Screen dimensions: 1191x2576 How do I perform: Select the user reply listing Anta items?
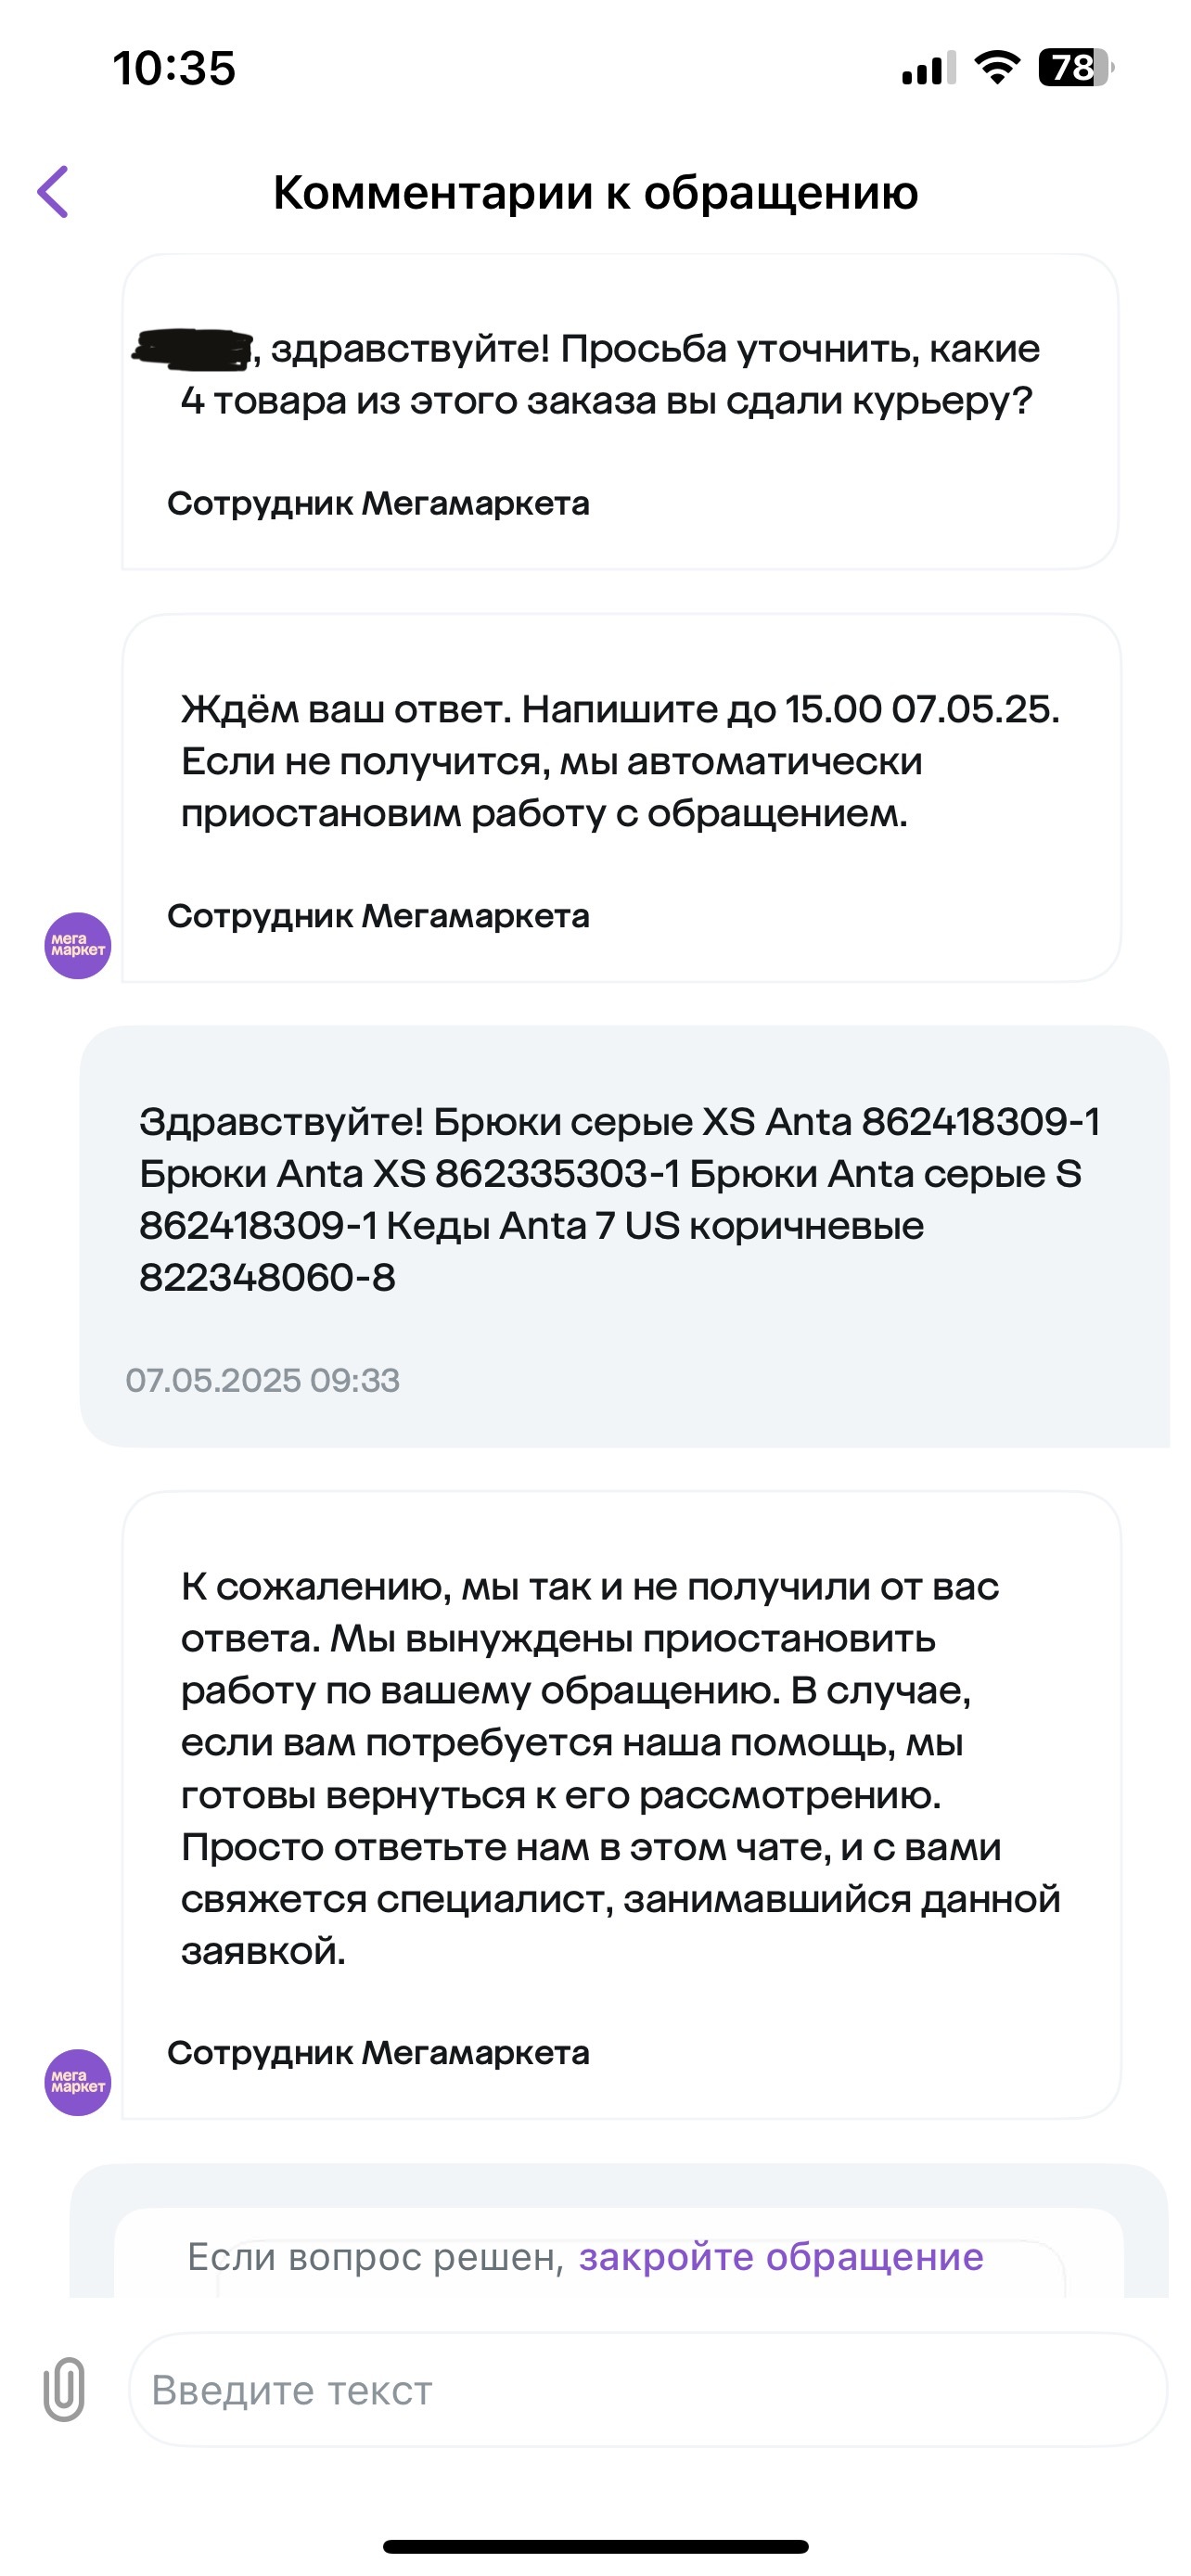[x=624, y=1236]
